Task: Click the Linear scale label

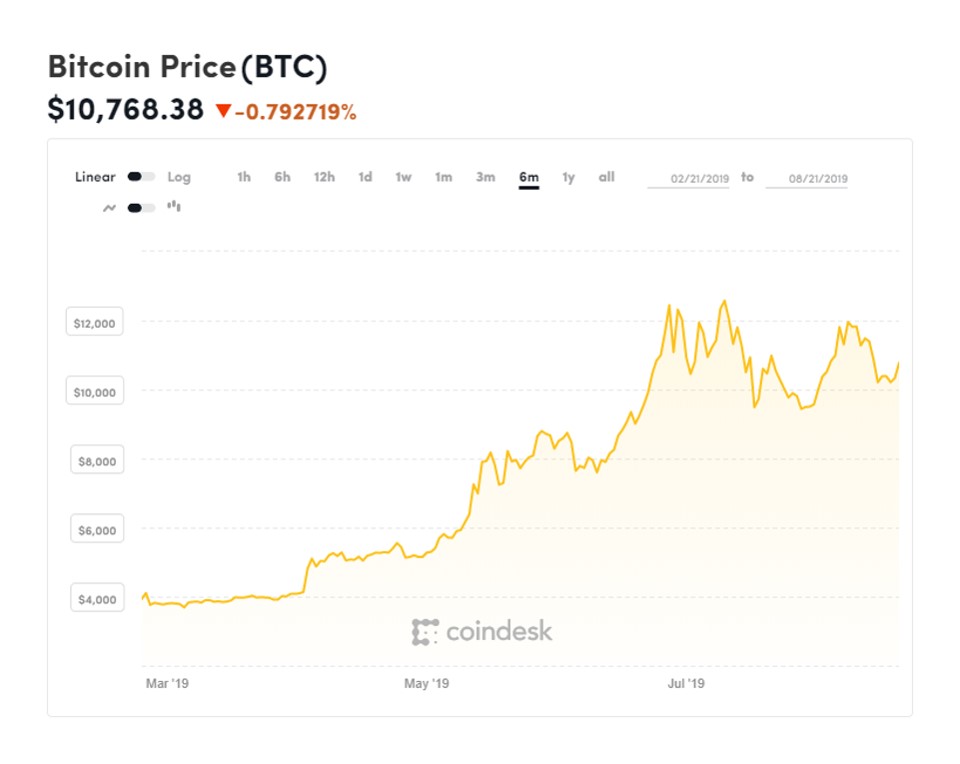Action: [x=95, y=177]
